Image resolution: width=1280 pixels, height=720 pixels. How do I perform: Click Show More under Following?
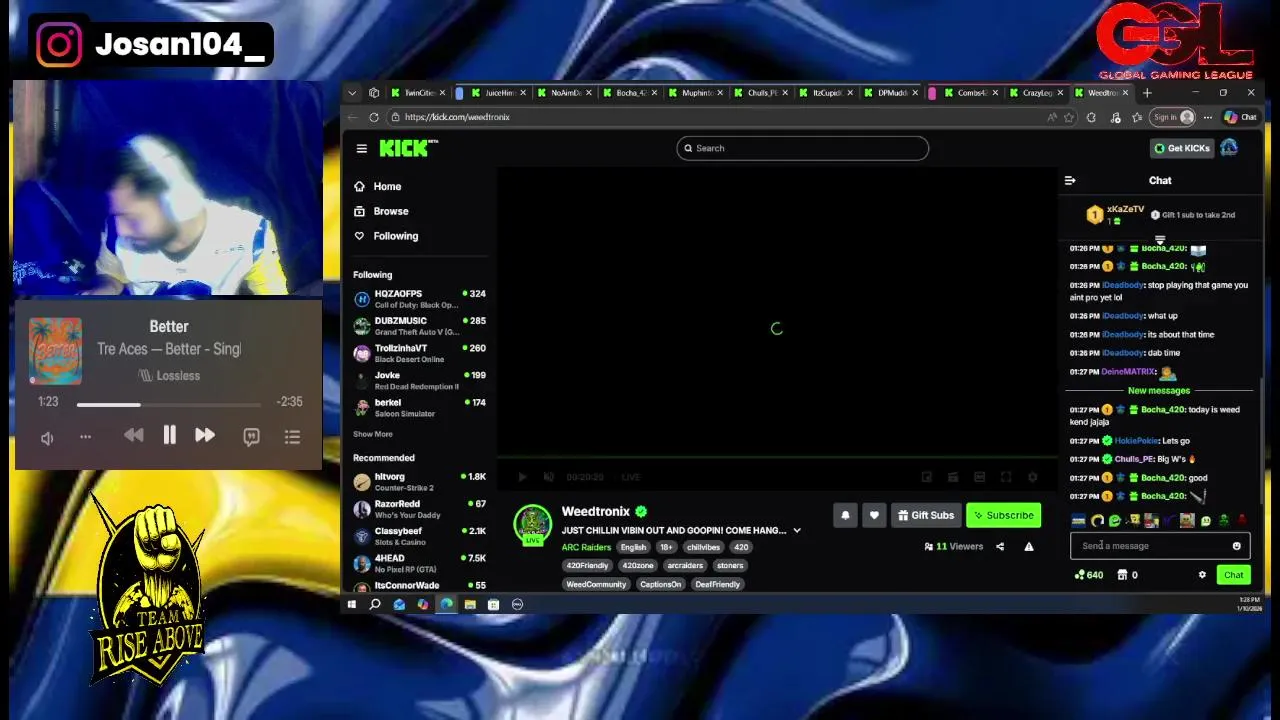(372, 434)
